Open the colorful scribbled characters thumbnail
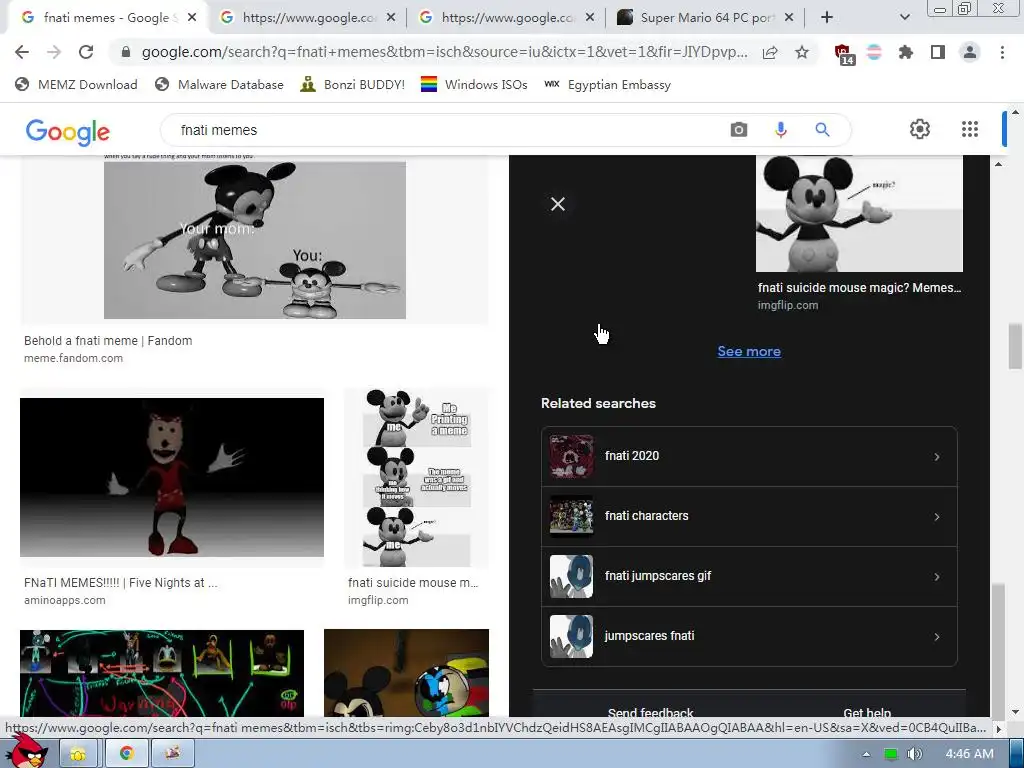 (x=162, y=673)
